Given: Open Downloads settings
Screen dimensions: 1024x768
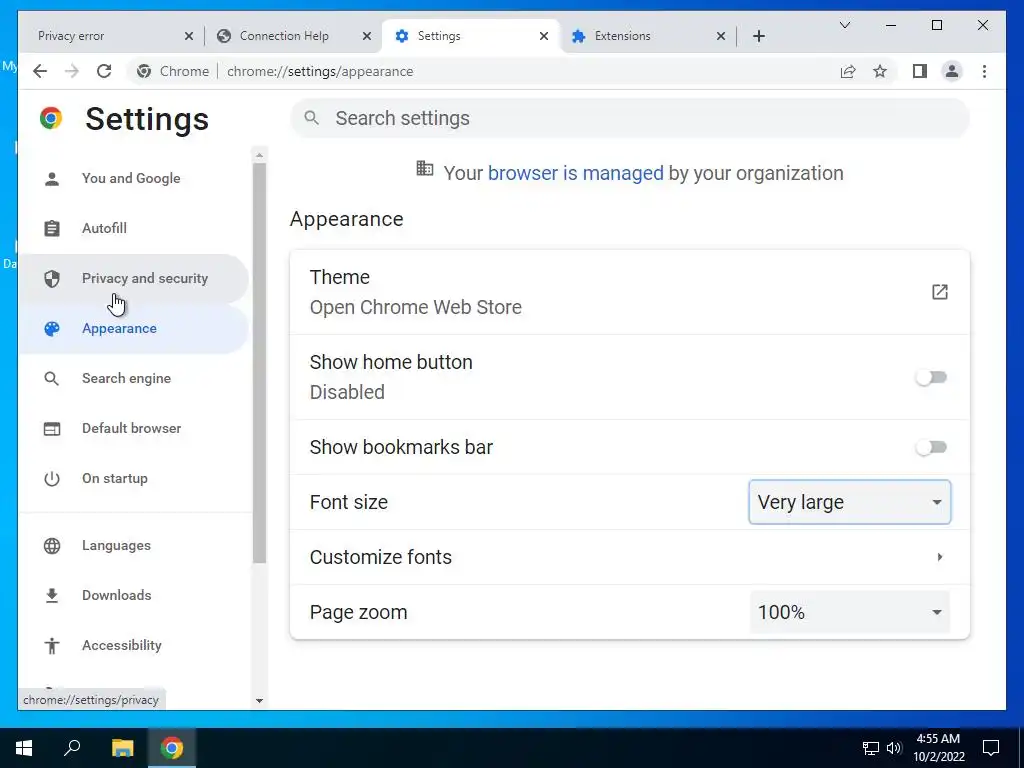Looking at the screenshot, I should coord(133,596).
